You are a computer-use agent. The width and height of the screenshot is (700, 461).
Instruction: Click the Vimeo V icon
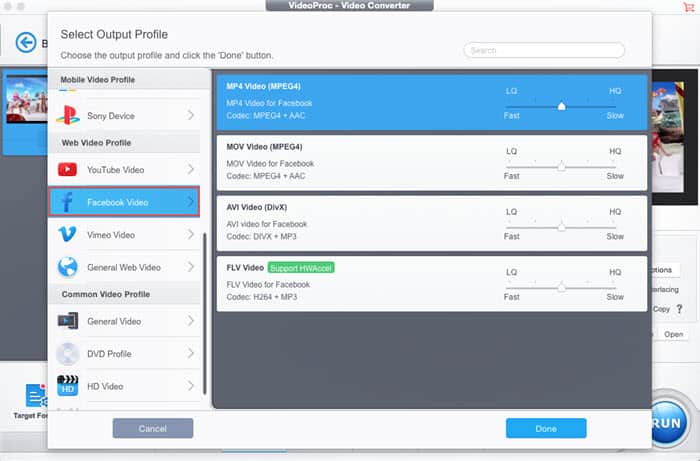pos(67,234)
